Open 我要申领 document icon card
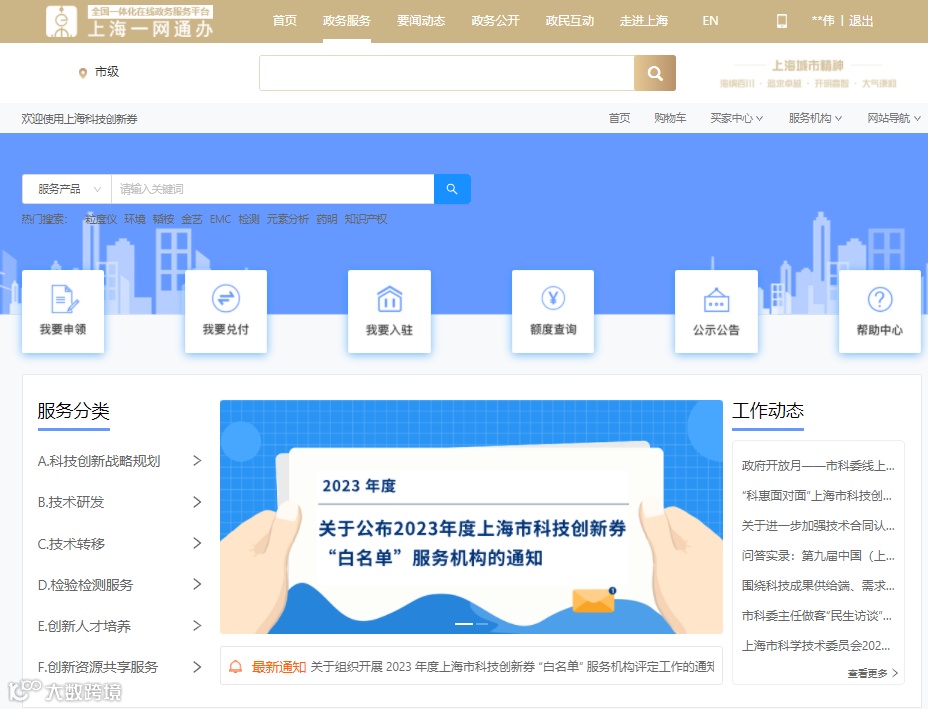The image size is (928, 709). [63, 311]
